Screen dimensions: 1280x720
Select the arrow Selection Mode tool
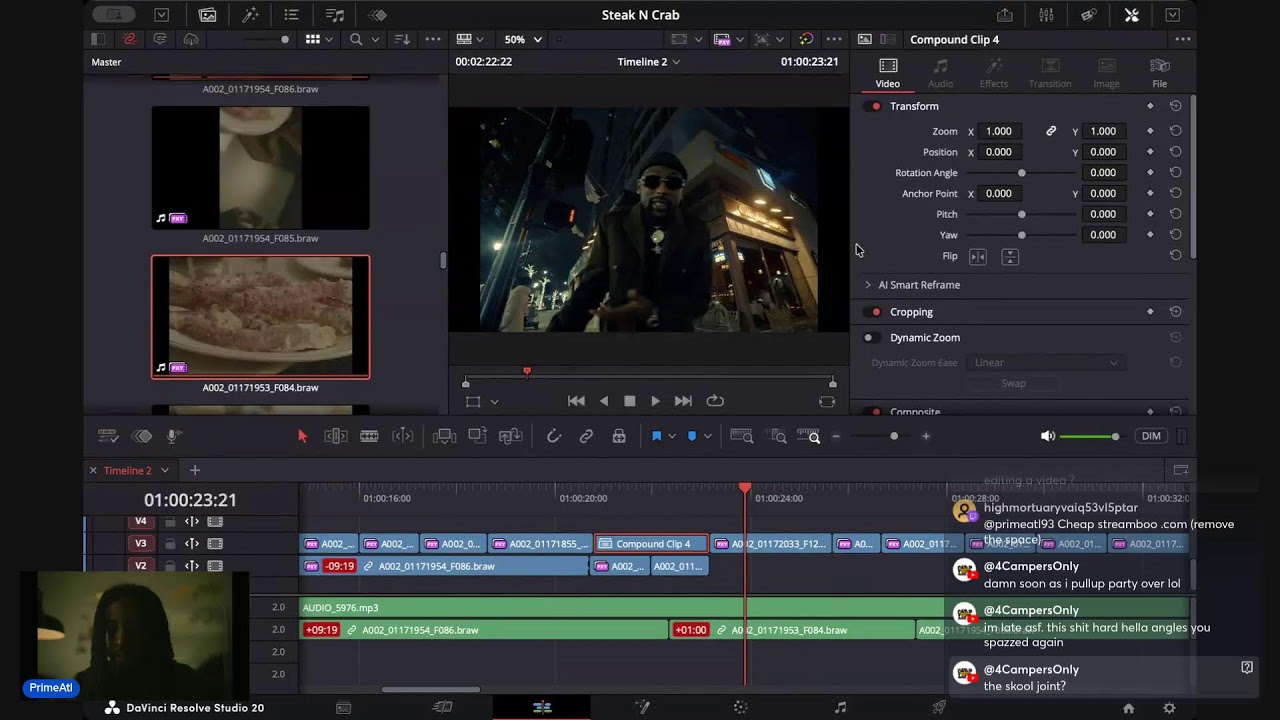(x=303, y=436)
